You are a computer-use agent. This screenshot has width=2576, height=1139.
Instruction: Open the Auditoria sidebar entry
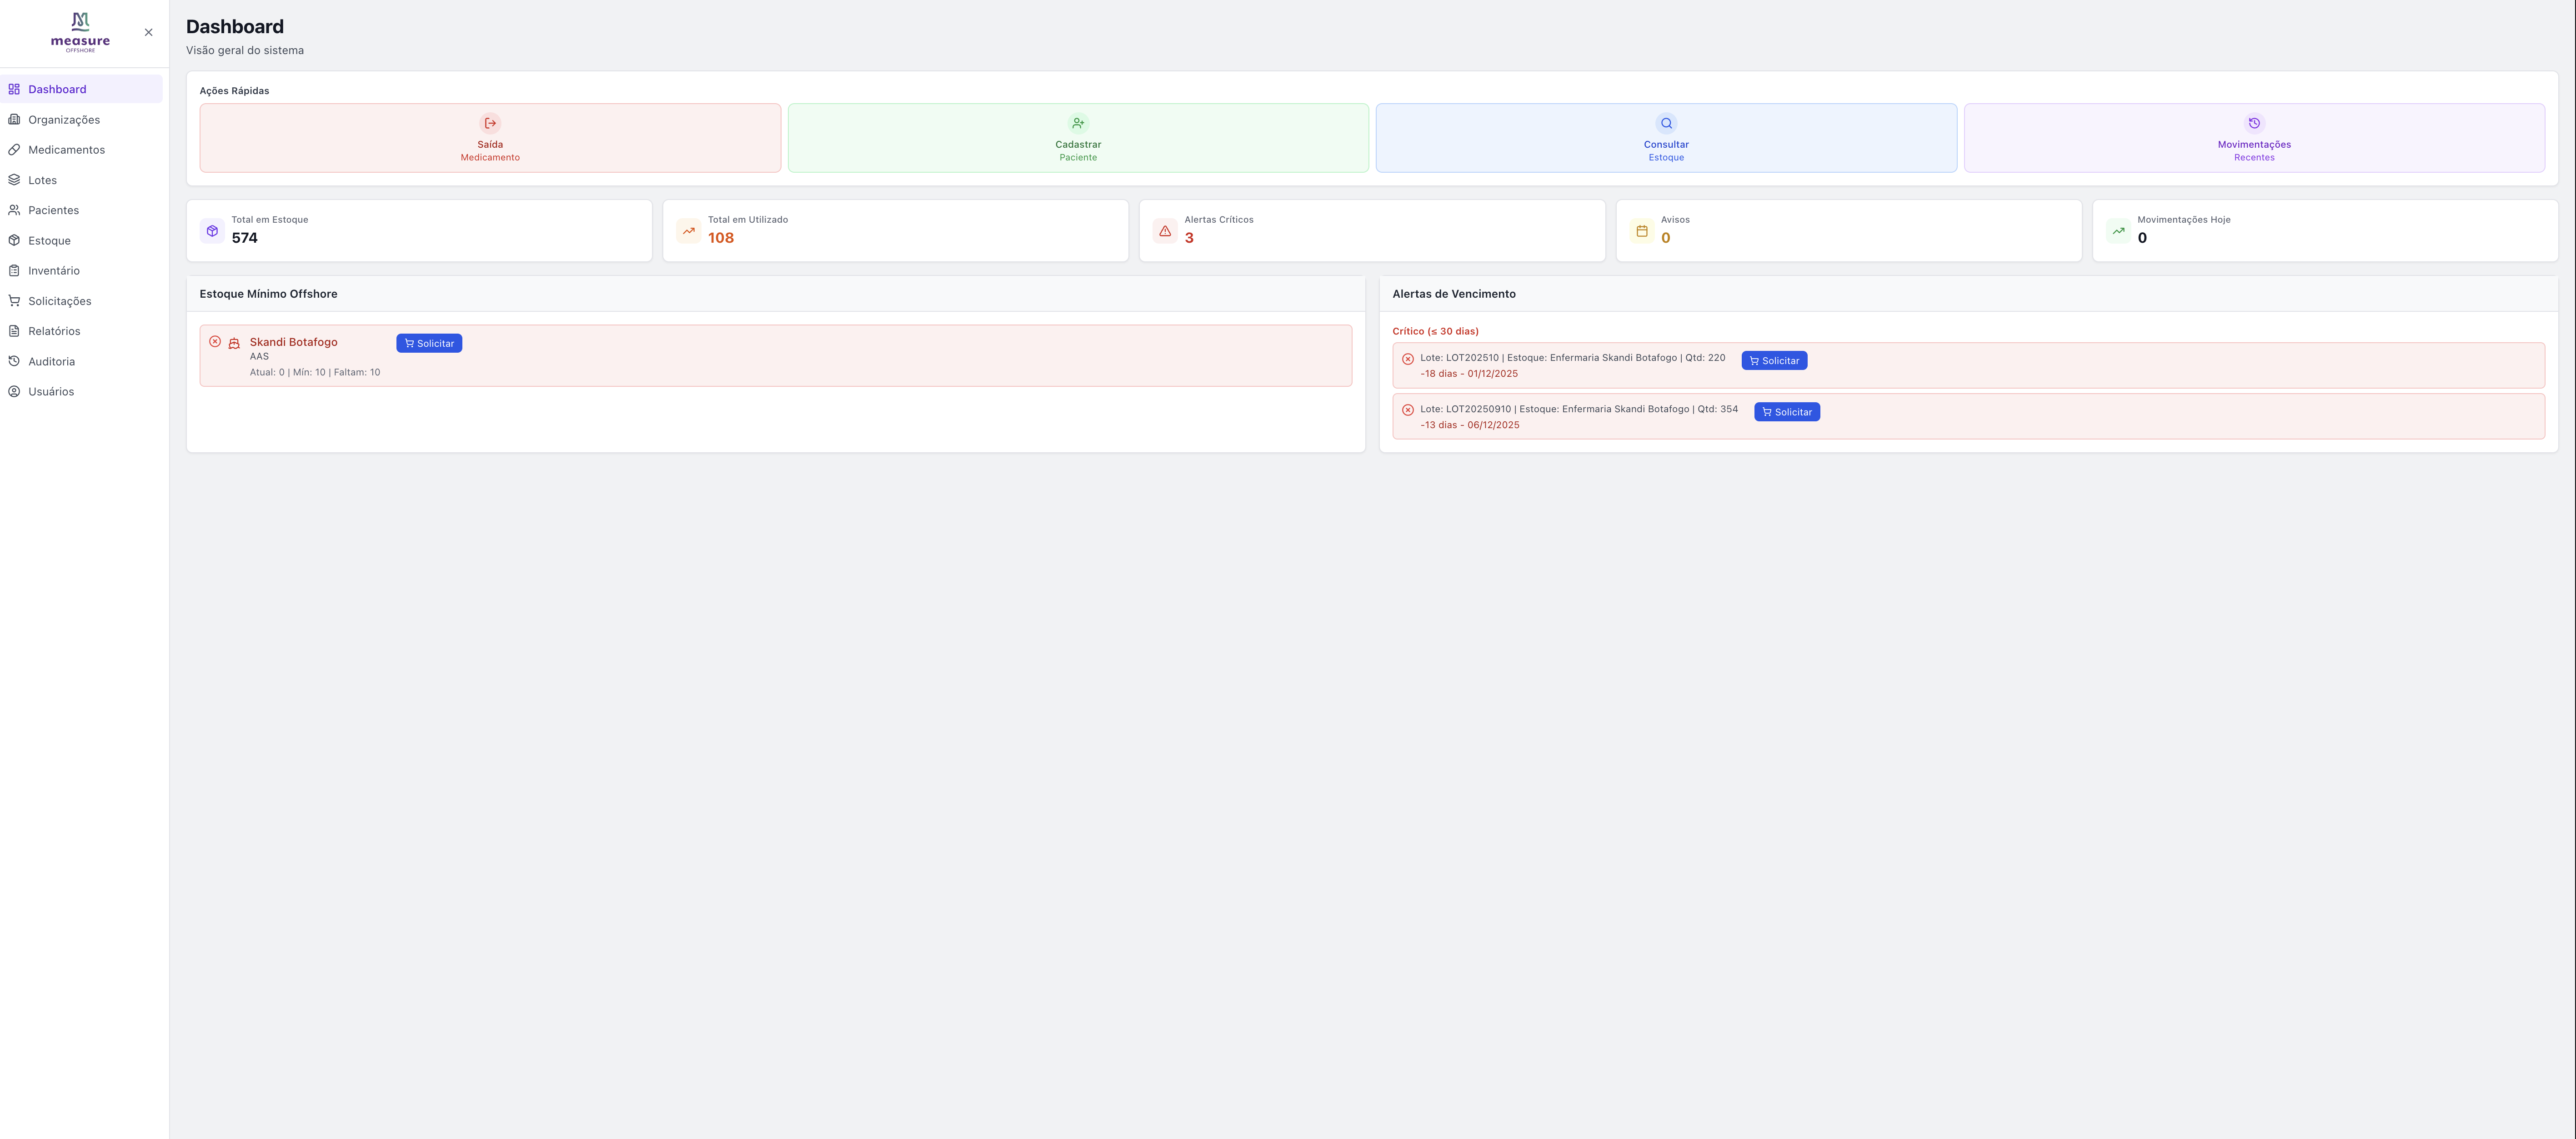(51, 362)
